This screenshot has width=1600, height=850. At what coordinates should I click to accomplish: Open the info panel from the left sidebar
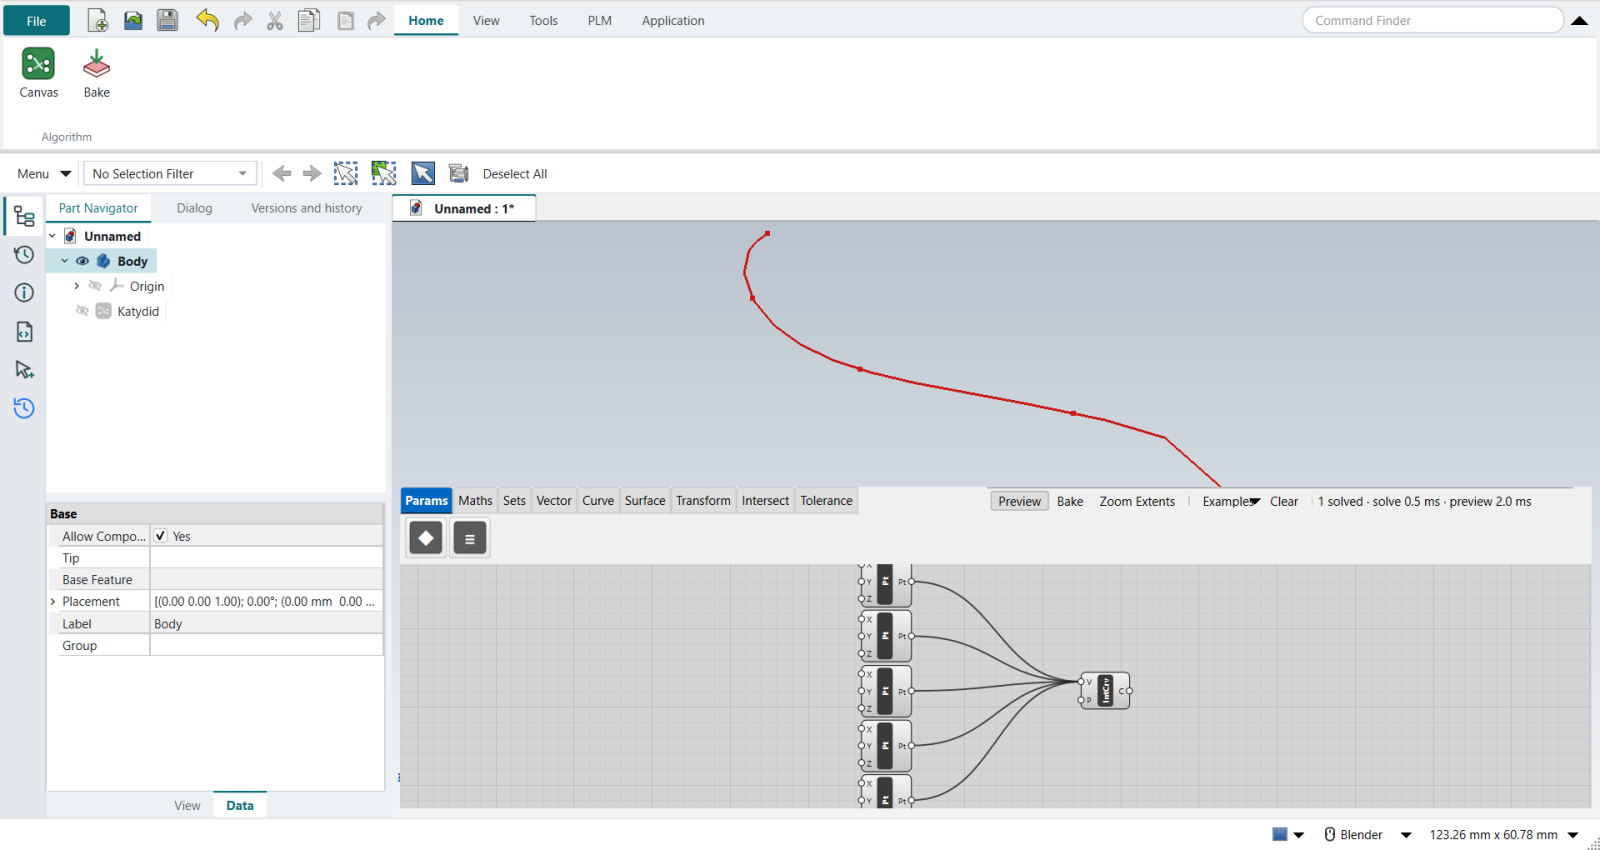point(24,292)
